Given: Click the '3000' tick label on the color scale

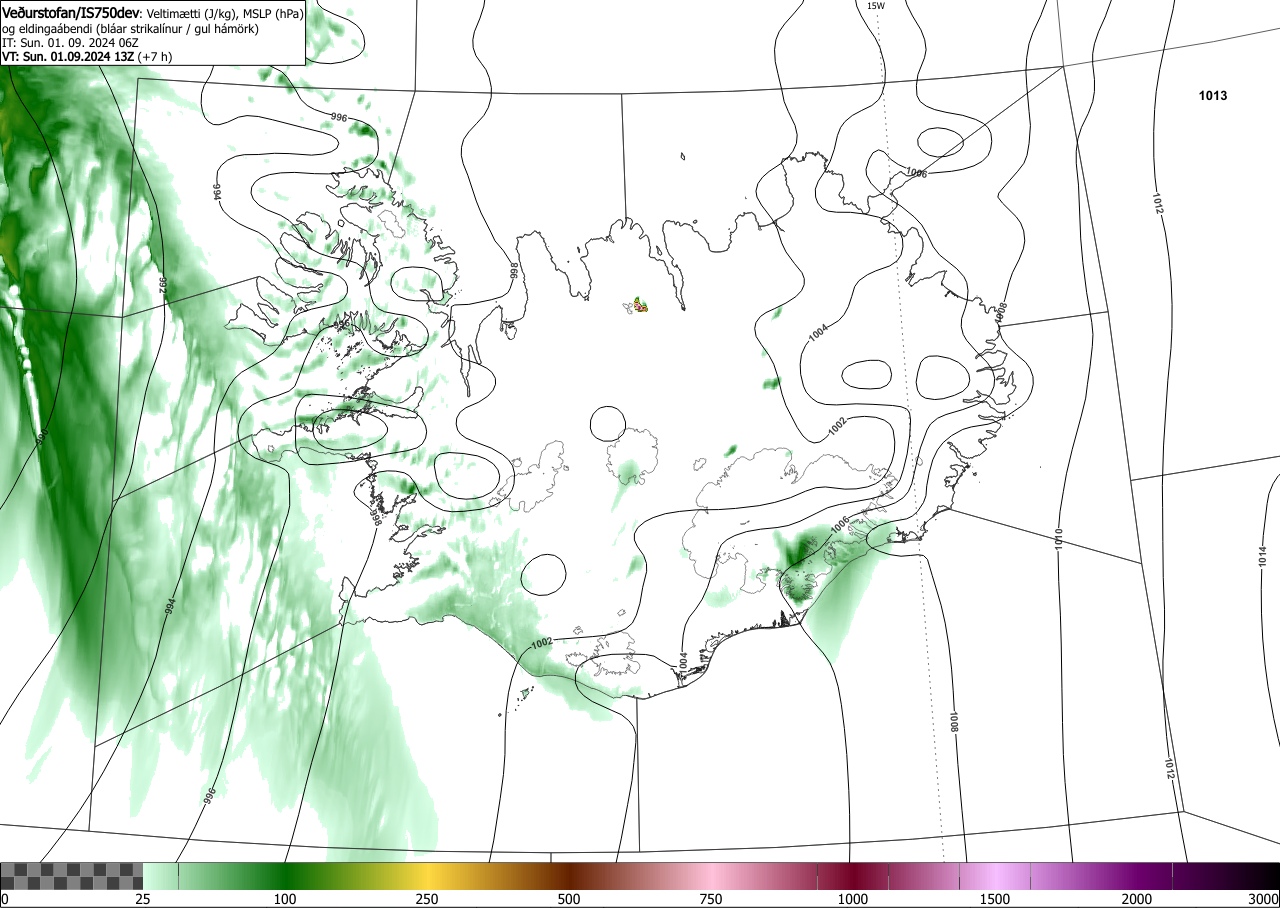Looking at the screenshot, I should point(1264,899).
